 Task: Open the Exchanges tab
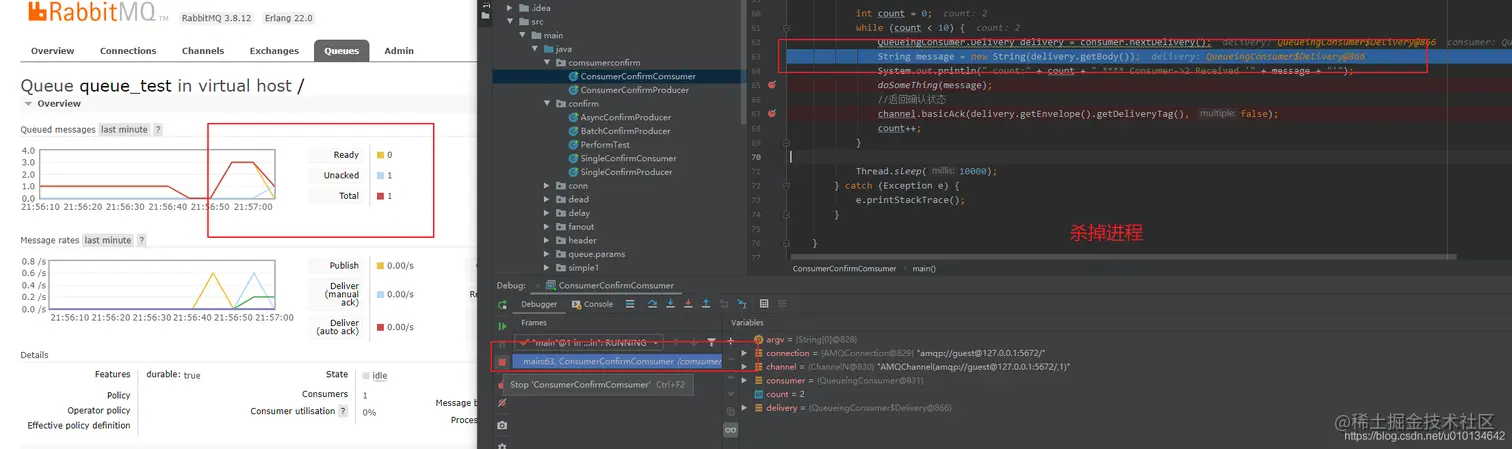point(274,51)
